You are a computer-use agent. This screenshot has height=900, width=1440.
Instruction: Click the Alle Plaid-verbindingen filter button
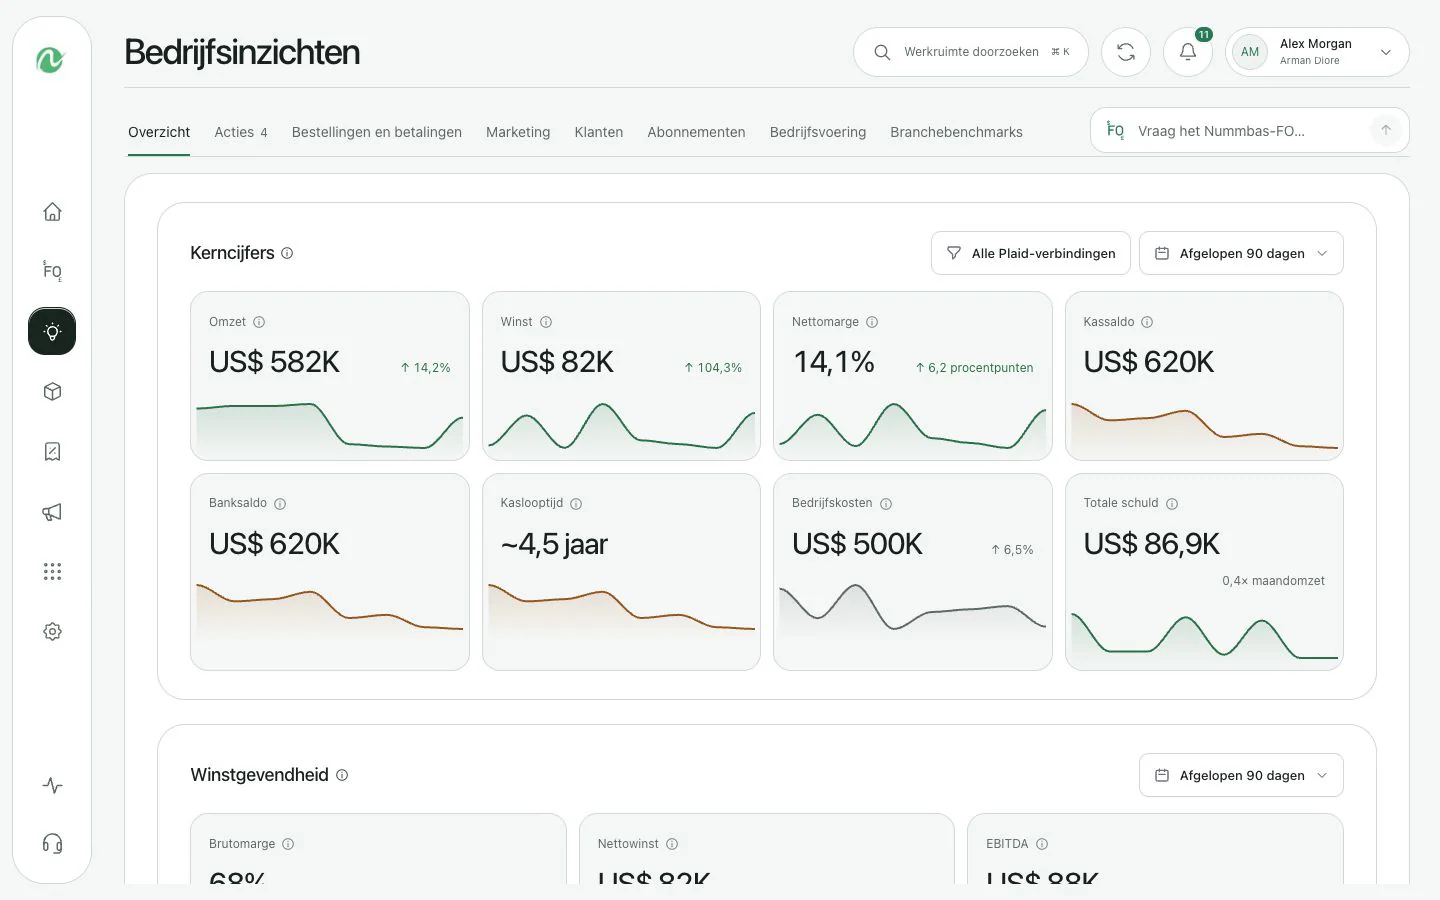[x=1031, y=253]
